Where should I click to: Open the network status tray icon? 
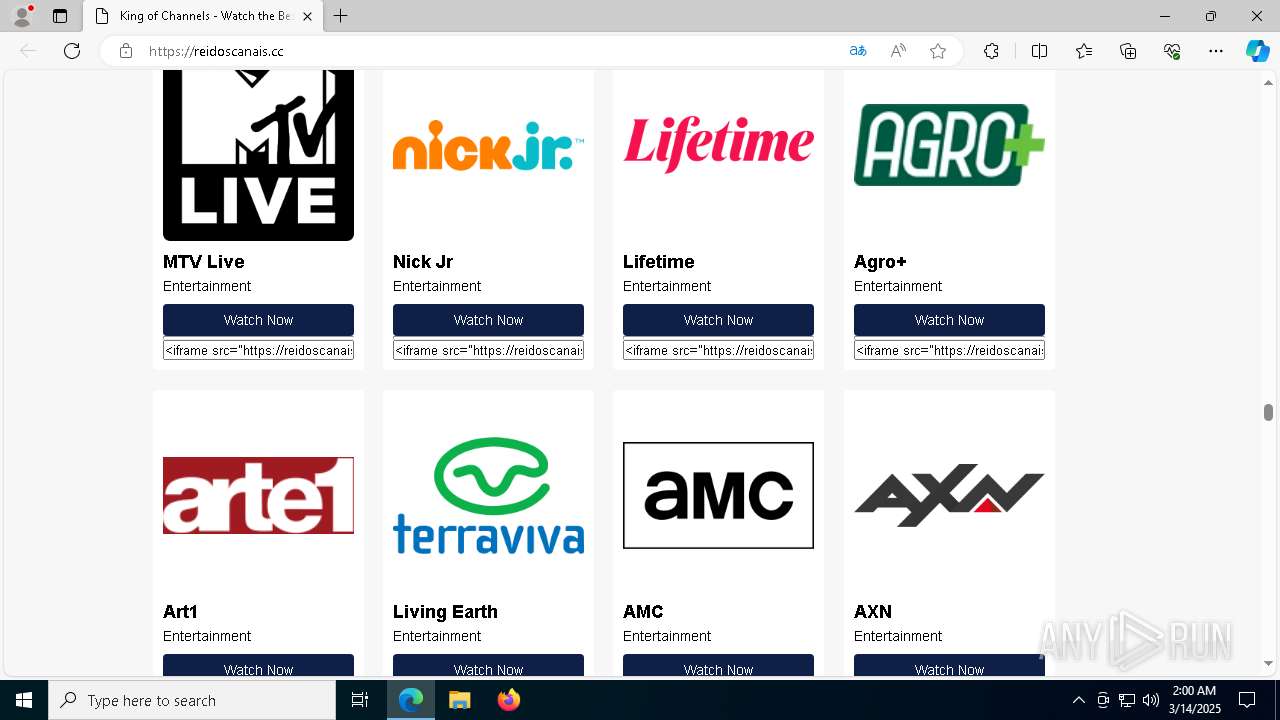(1127, 700)
